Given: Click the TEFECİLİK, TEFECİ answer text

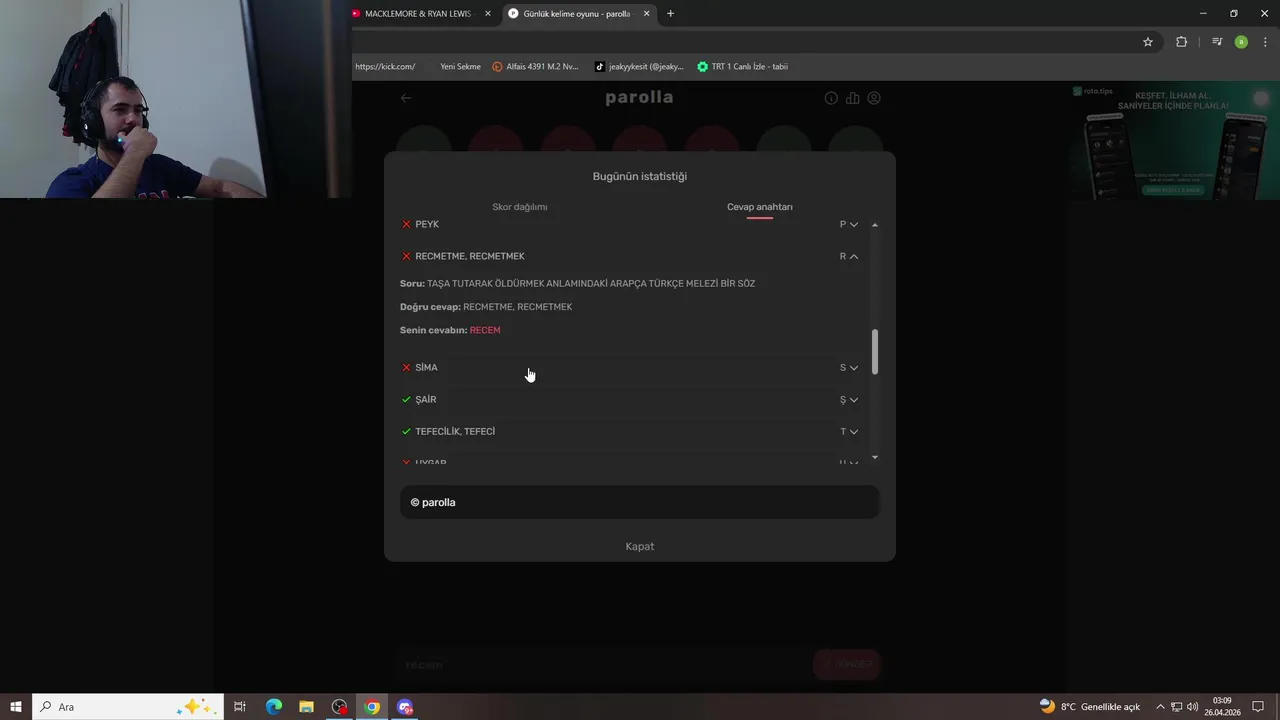Looking at the screenshot, I should 455,432.
